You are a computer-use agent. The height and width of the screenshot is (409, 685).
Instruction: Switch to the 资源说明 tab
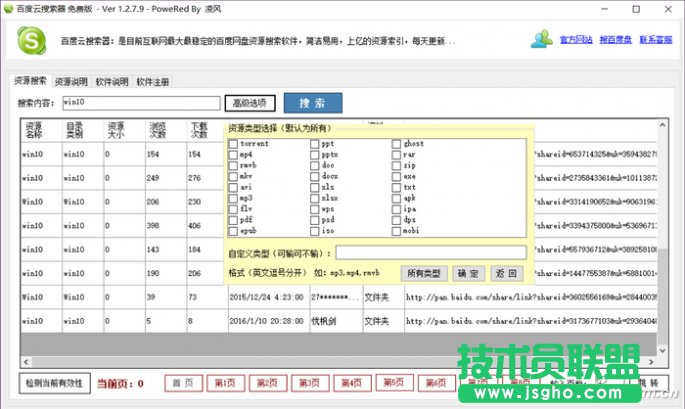71,82
